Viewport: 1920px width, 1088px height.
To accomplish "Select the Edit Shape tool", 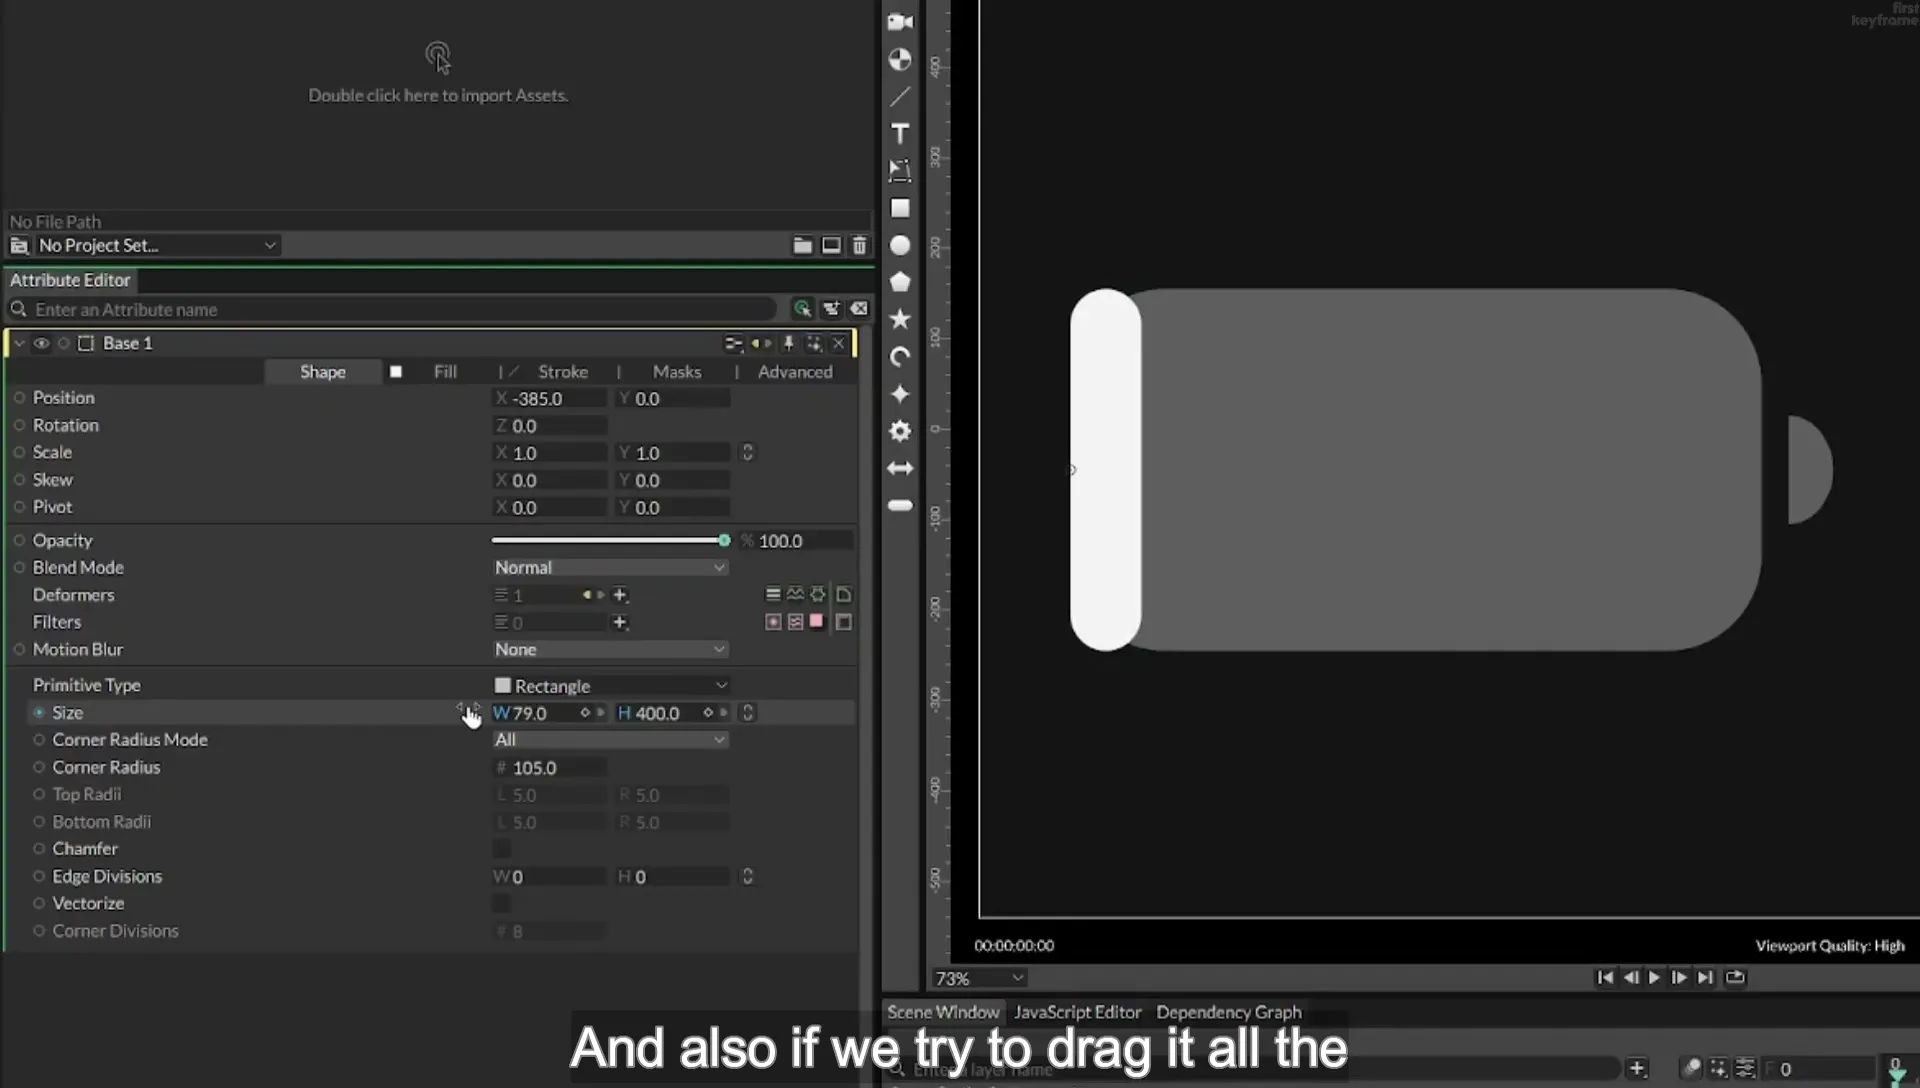I will pyautogui.click(x=900, y=171).
